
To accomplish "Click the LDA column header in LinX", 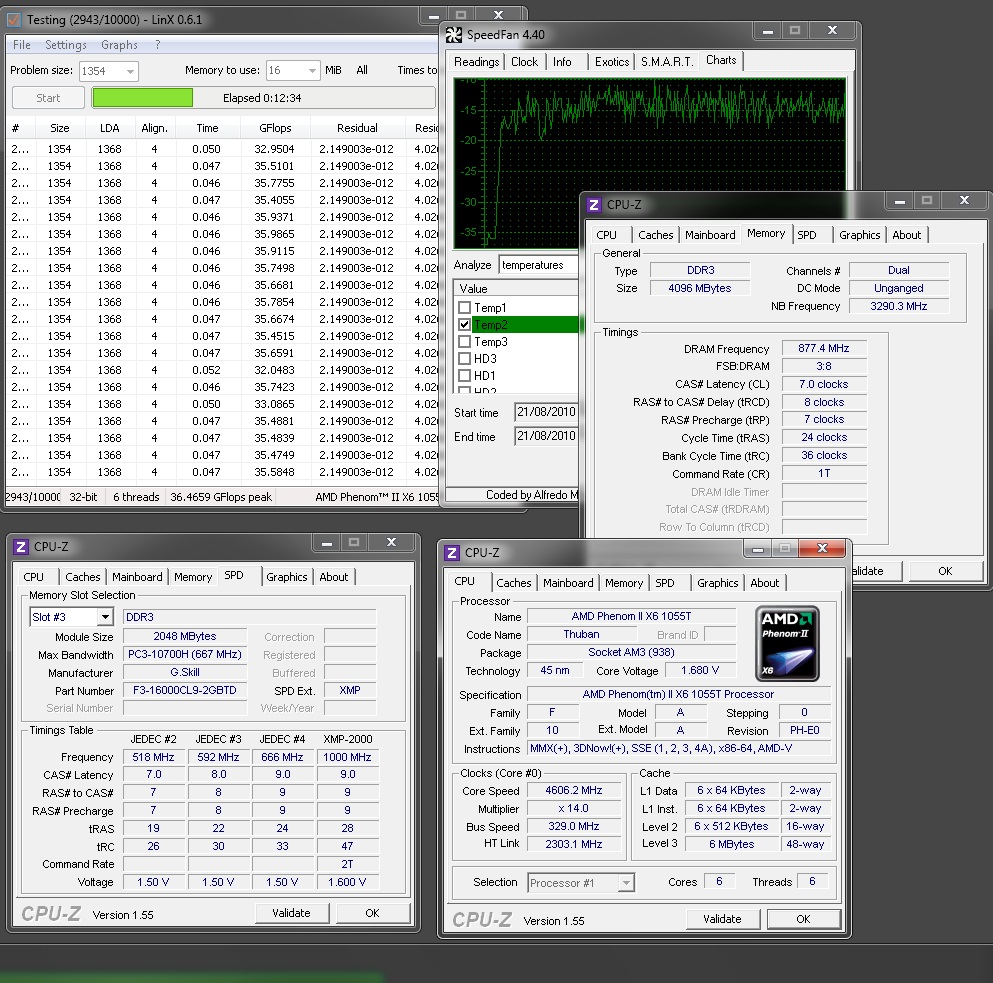I will (110, 128).
